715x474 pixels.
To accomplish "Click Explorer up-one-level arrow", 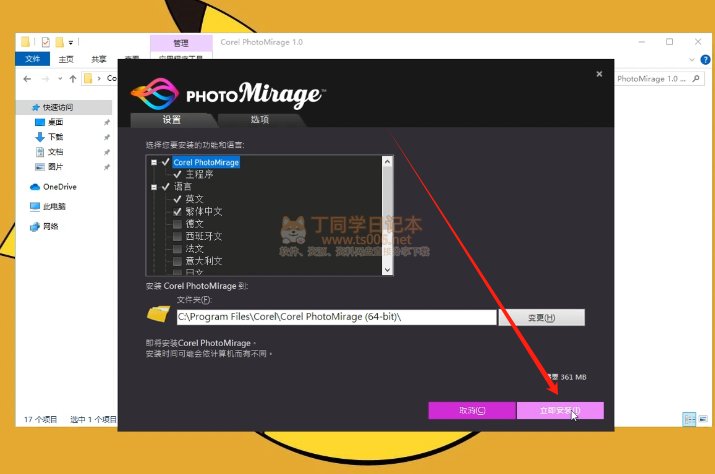I will coord(73,79).
